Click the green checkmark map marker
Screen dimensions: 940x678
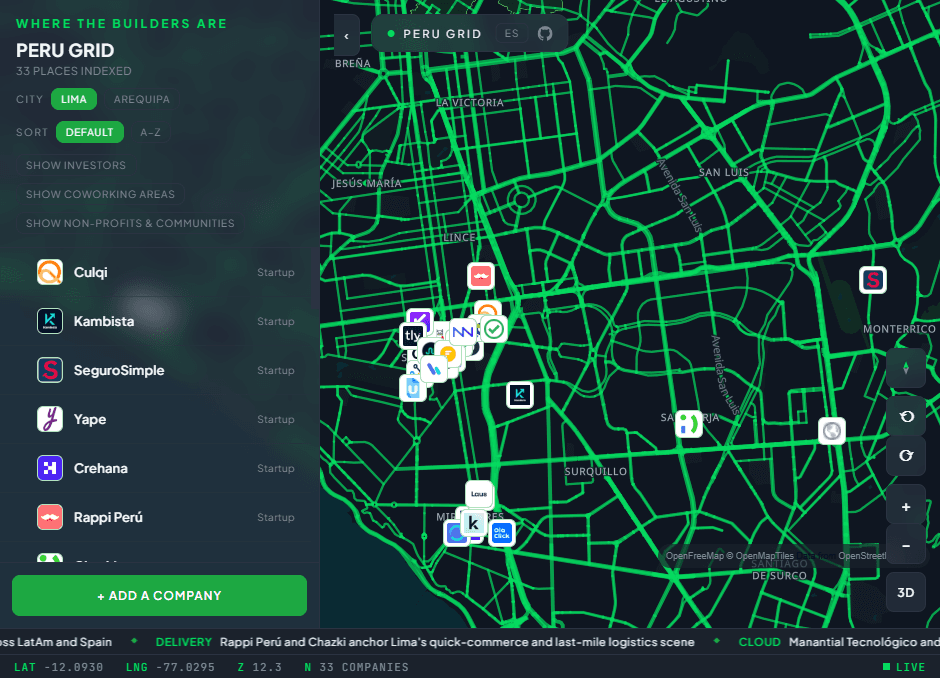[x=494, y=329]
